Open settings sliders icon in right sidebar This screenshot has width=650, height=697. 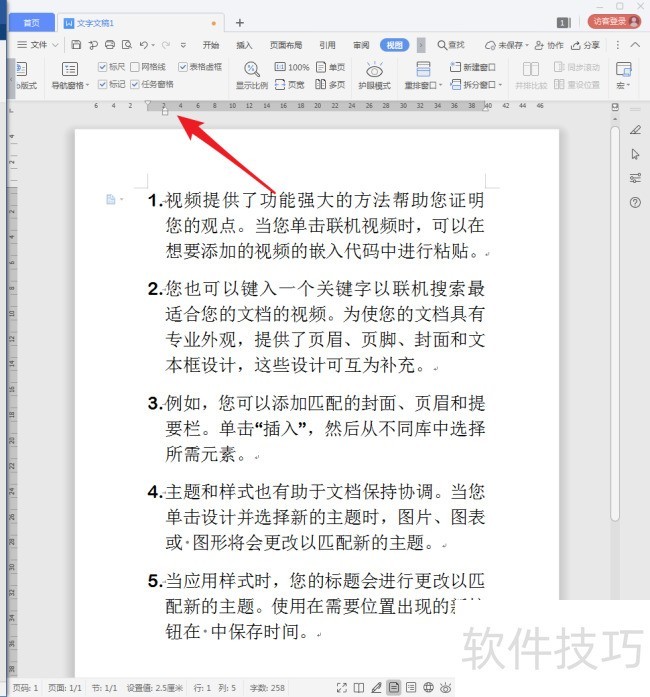pos(635,178)
